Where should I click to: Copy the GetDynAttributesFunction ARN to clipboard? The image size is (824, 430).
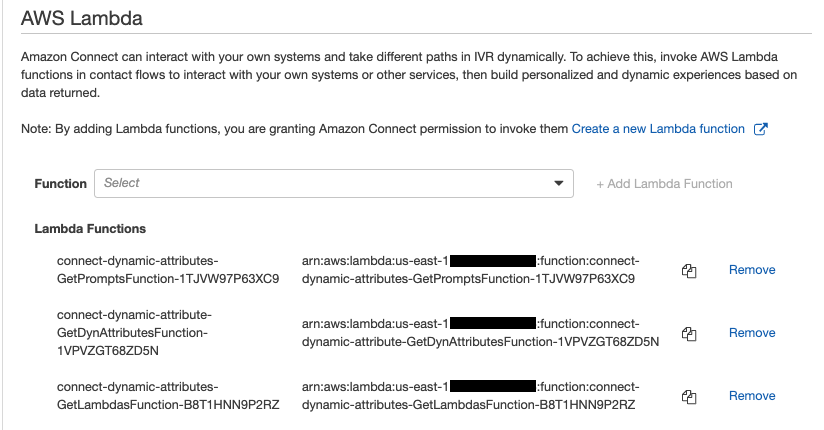(x=689, y=334)
